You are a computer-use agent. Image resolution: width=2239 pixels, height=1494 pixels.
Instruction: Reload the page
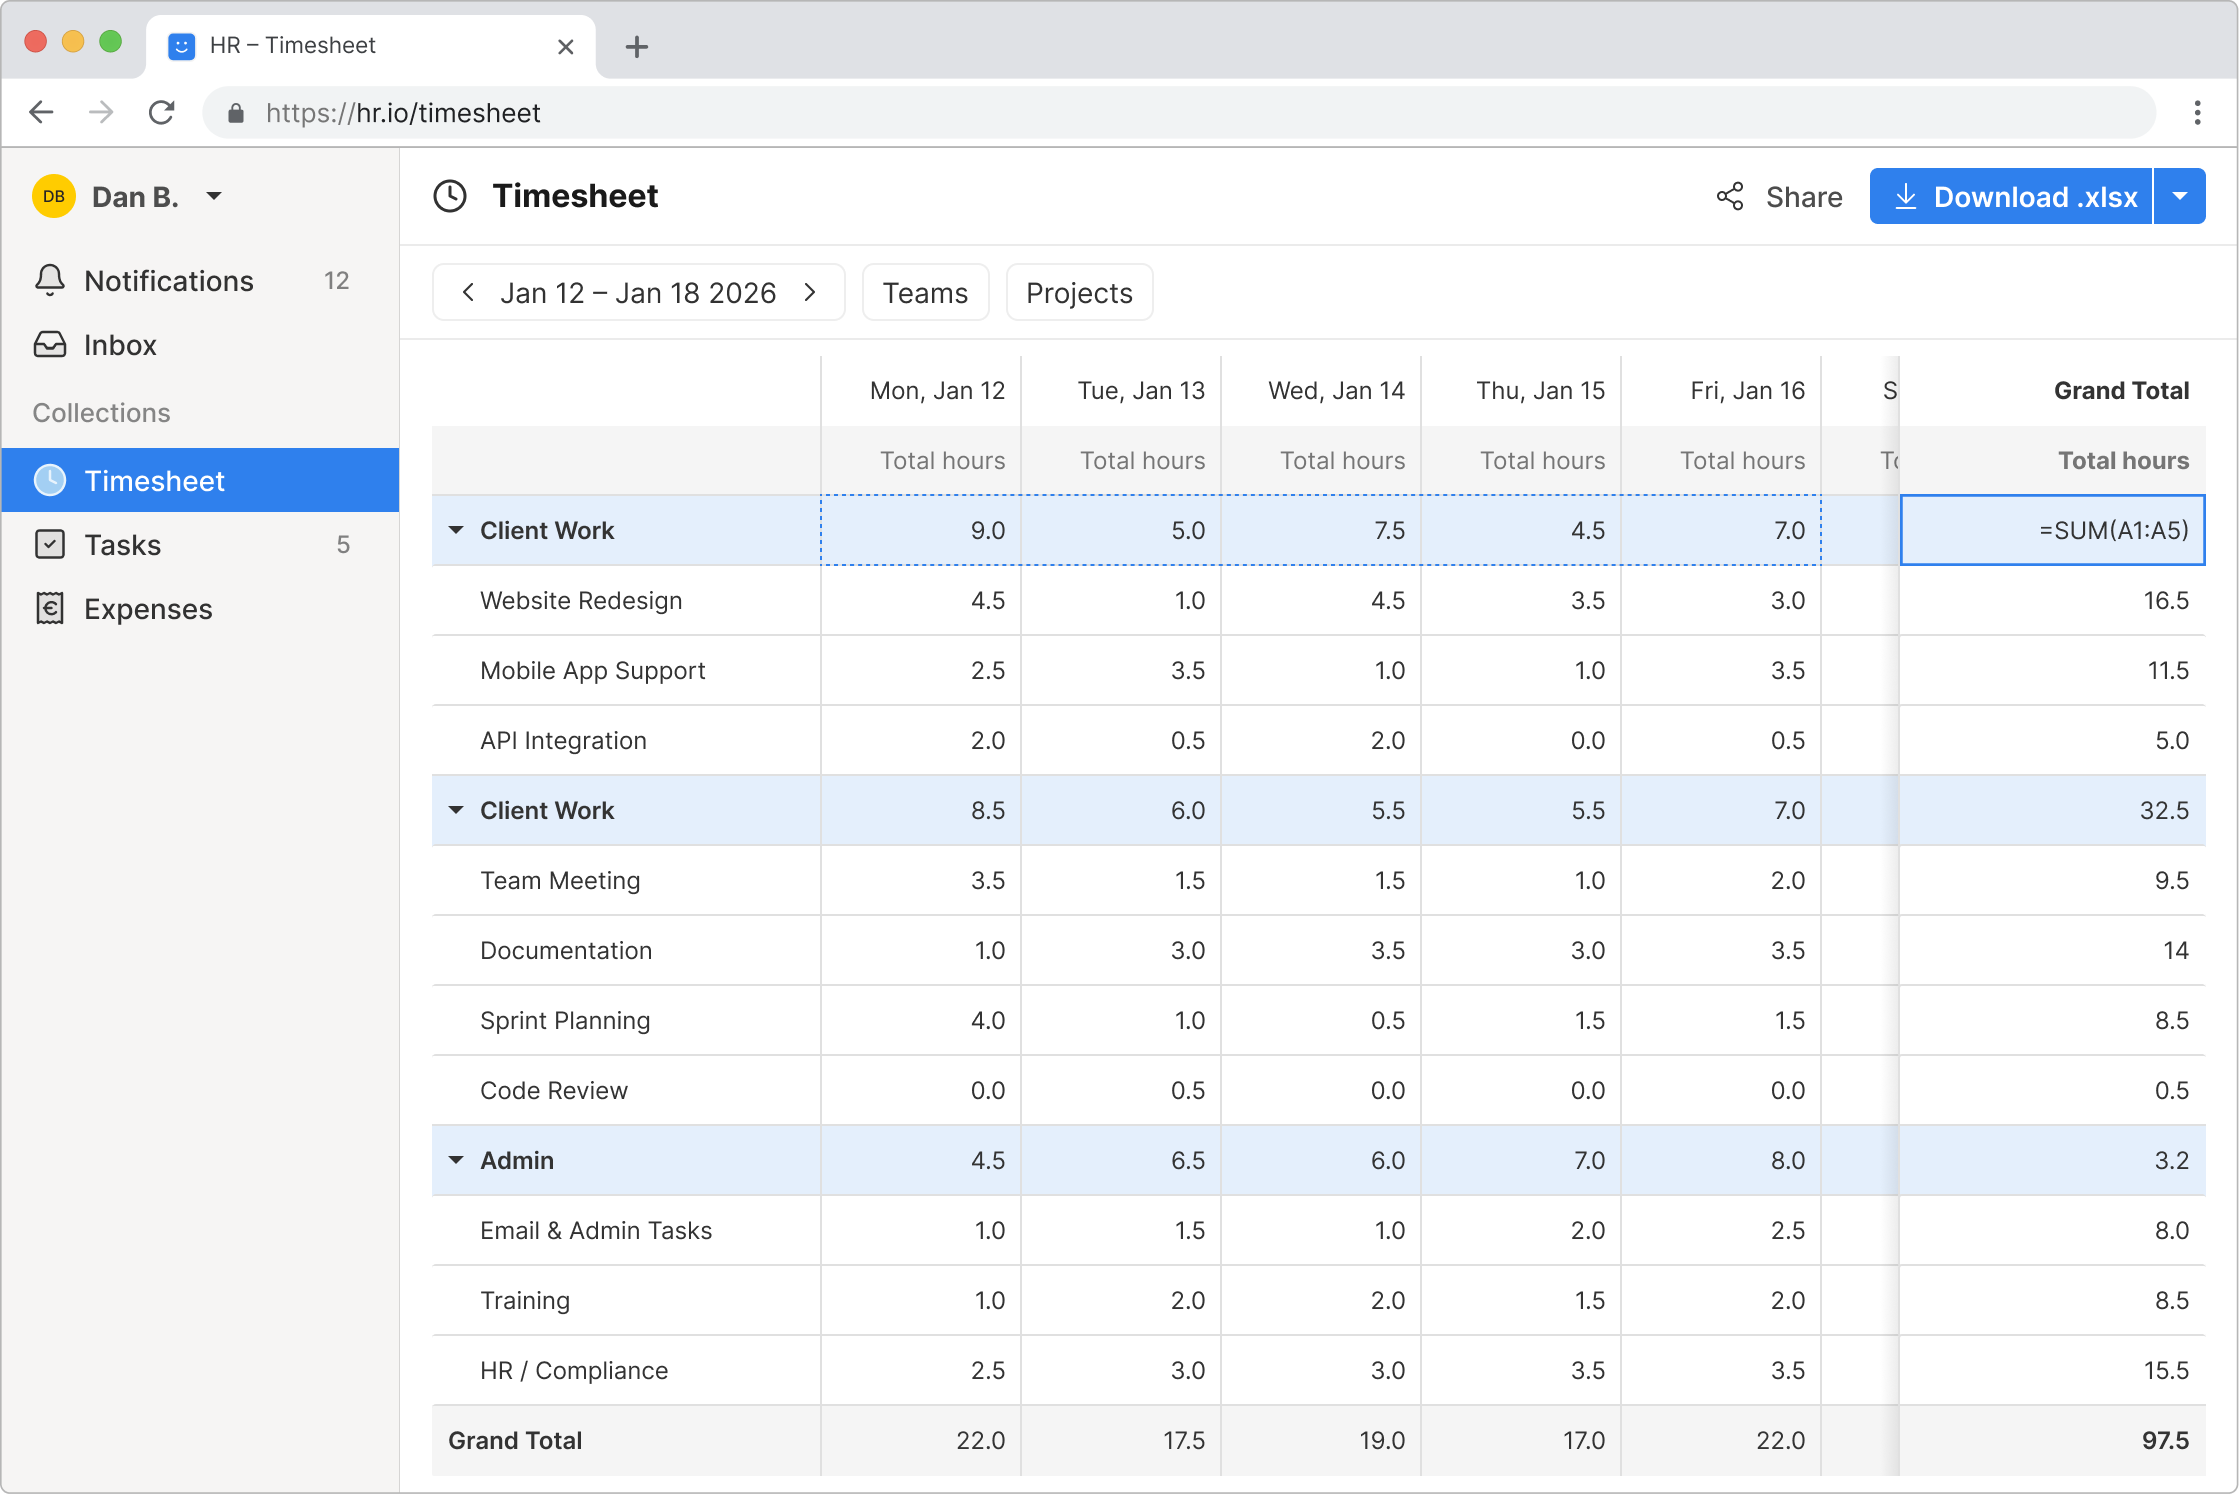tap(162, 112)
